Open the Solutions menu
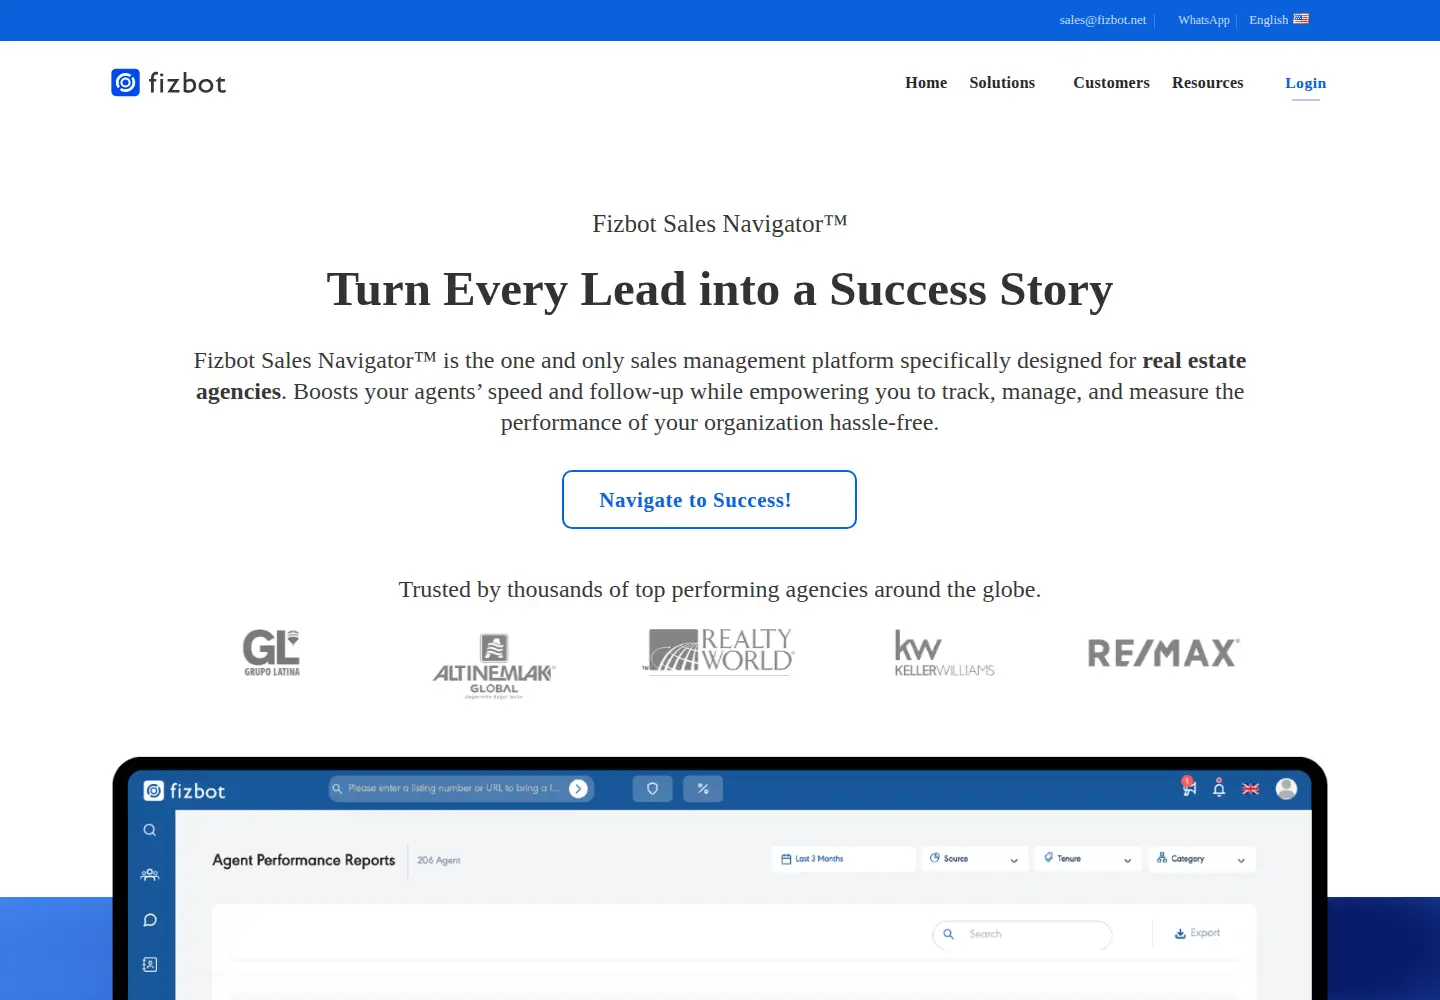Screen dimensions: 1440x1000 (1002, 83)
